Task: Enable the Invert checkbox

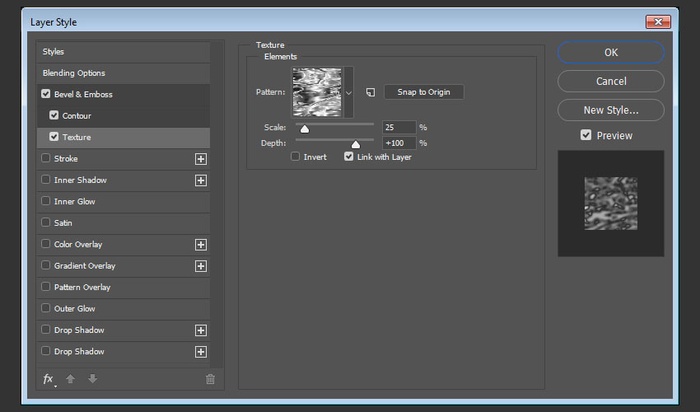Action: pos(296,157)
